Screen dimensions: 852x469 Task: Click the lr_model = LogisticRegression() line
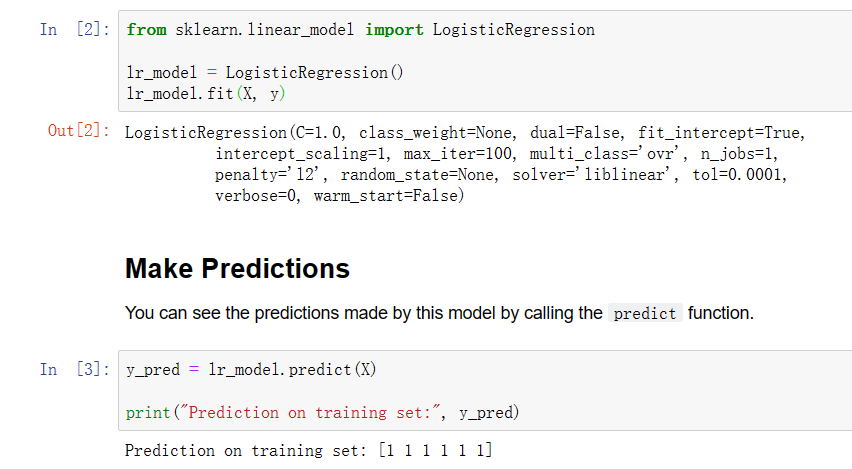click(265, 72)
